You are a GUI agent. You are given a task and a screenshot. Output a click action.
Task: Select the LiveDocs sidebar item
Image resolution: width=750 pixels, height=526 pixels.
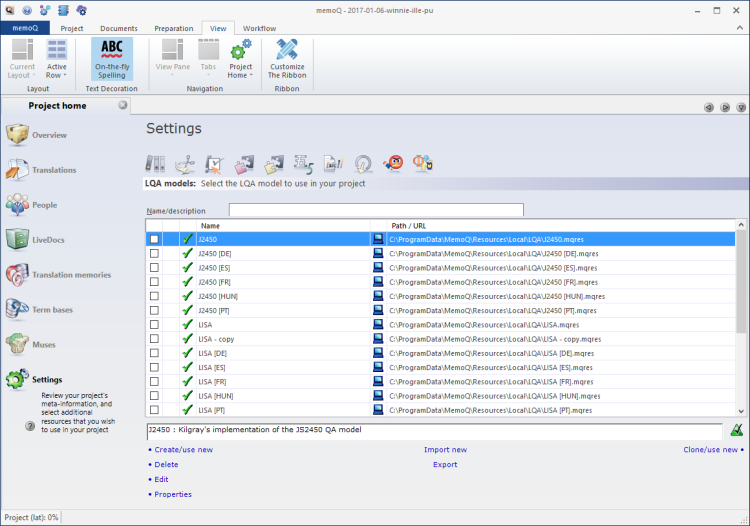point(53,240)
